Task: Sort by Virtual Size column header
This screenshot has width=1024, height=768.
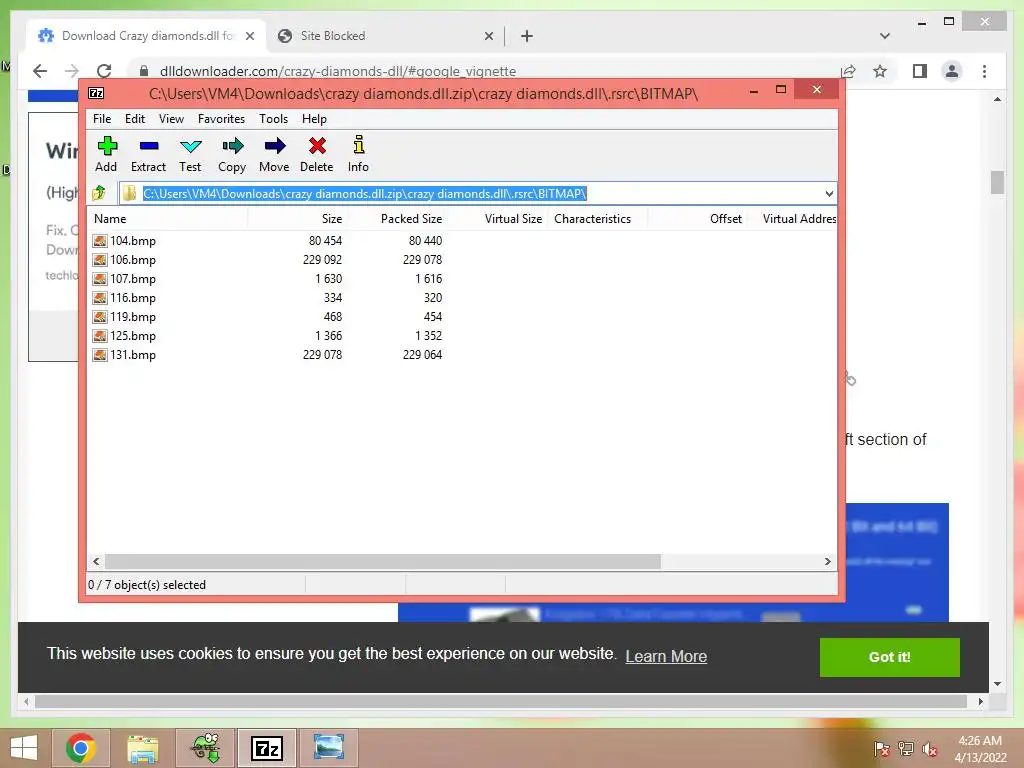Action: [x=498, y=219]
